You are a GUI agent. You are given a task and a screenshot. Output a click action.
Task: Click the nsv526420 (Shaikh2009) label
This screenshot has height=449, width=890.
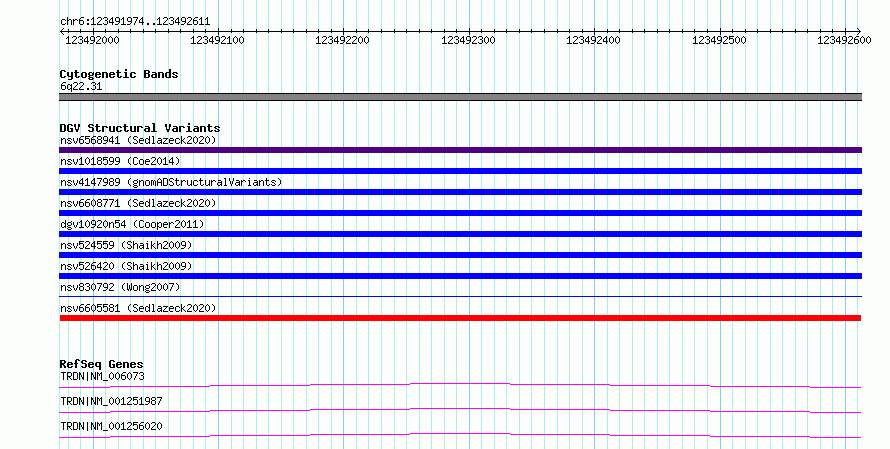pyautogui.click(x=126, y=266)
